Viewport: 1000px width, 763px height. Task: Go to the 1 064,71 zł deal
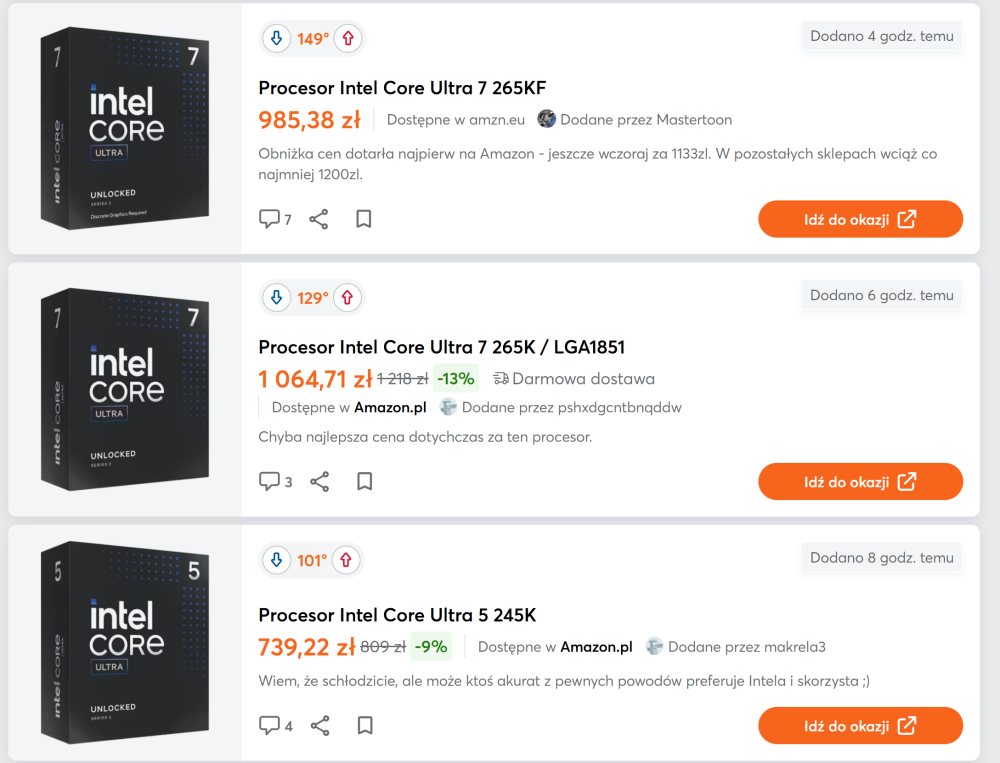click(860, 482)
